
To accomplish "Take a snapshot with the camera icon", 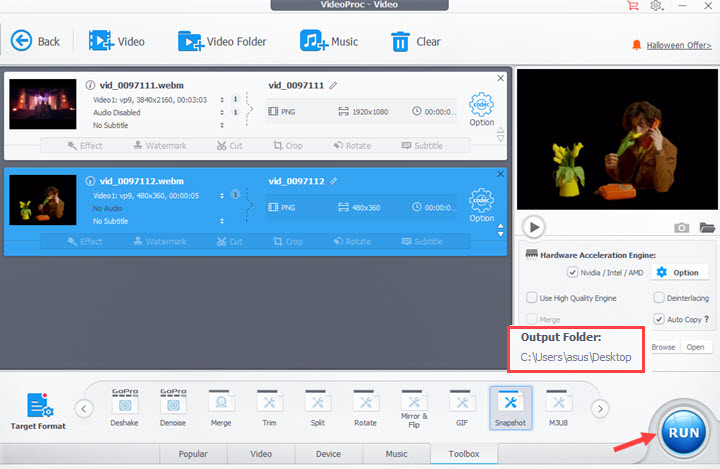I will [x=681, y=227].
